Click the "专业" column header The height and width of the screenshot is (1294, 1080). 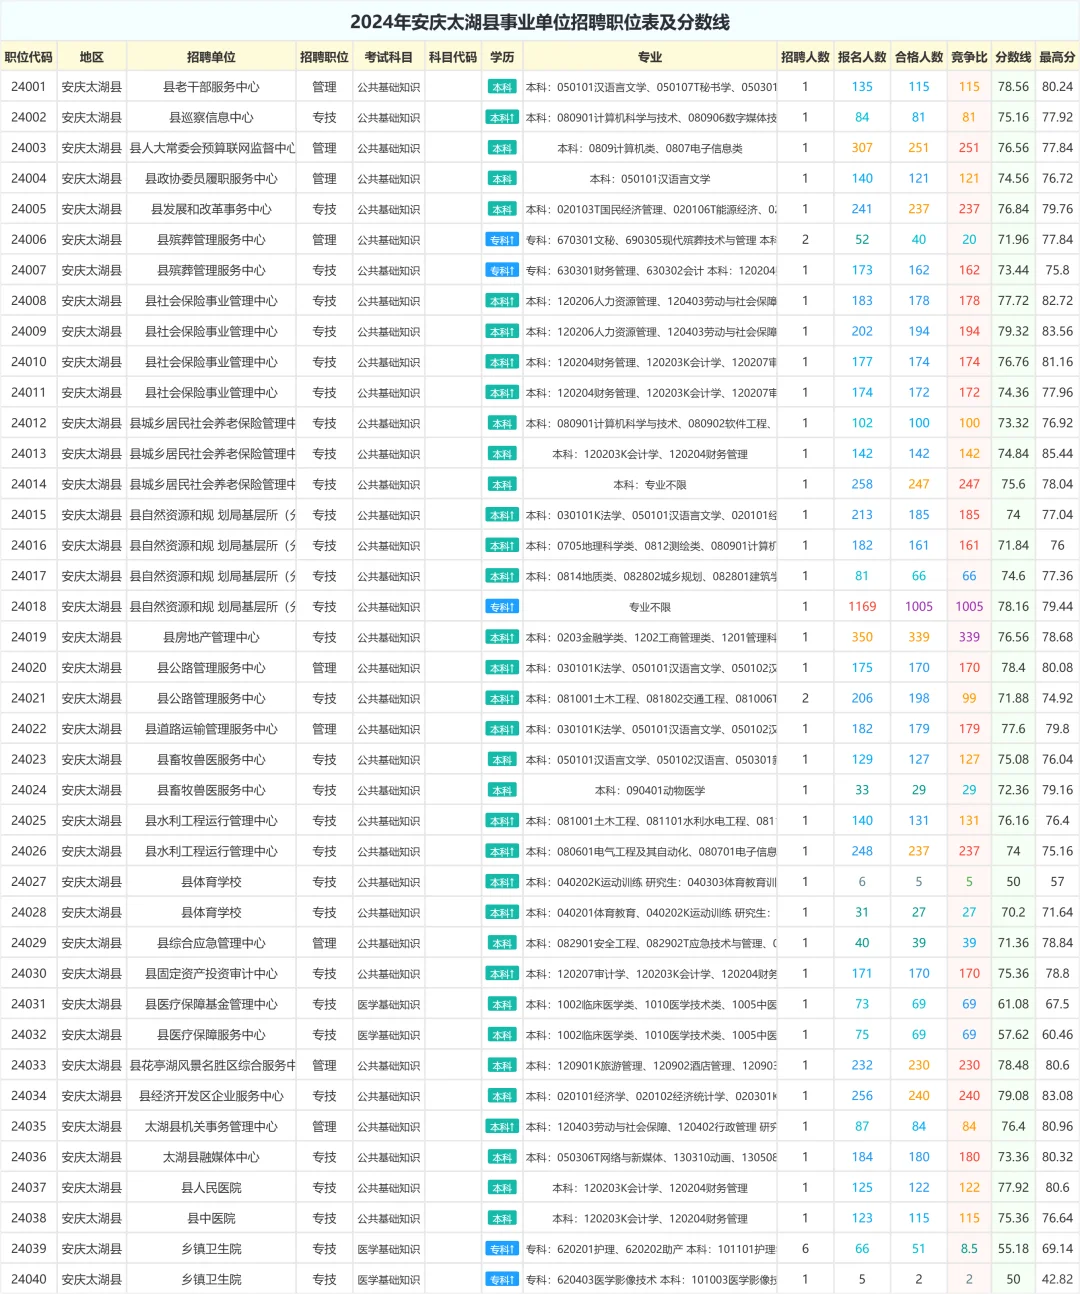[x=650, y=57]
